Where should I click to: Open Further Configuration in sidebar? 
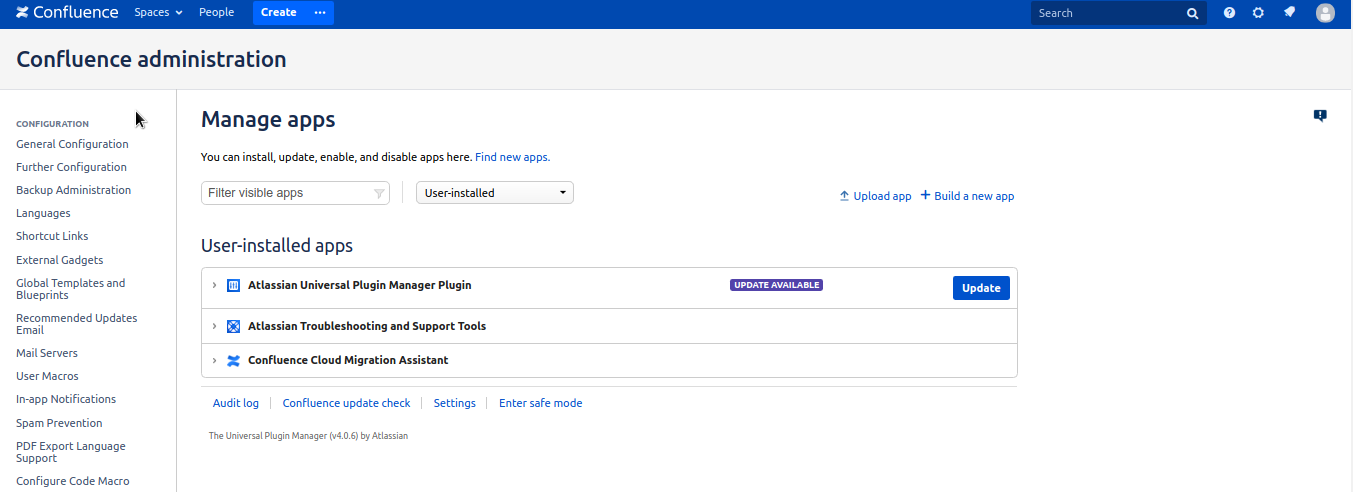tap(71, 167)
